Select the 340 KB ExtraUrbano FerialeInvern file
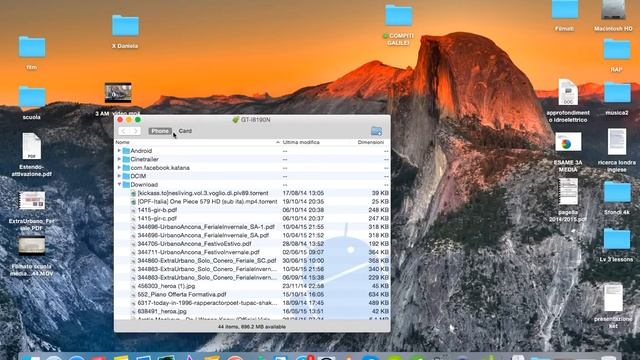This screenshot has height=360, width=640. 252,269
